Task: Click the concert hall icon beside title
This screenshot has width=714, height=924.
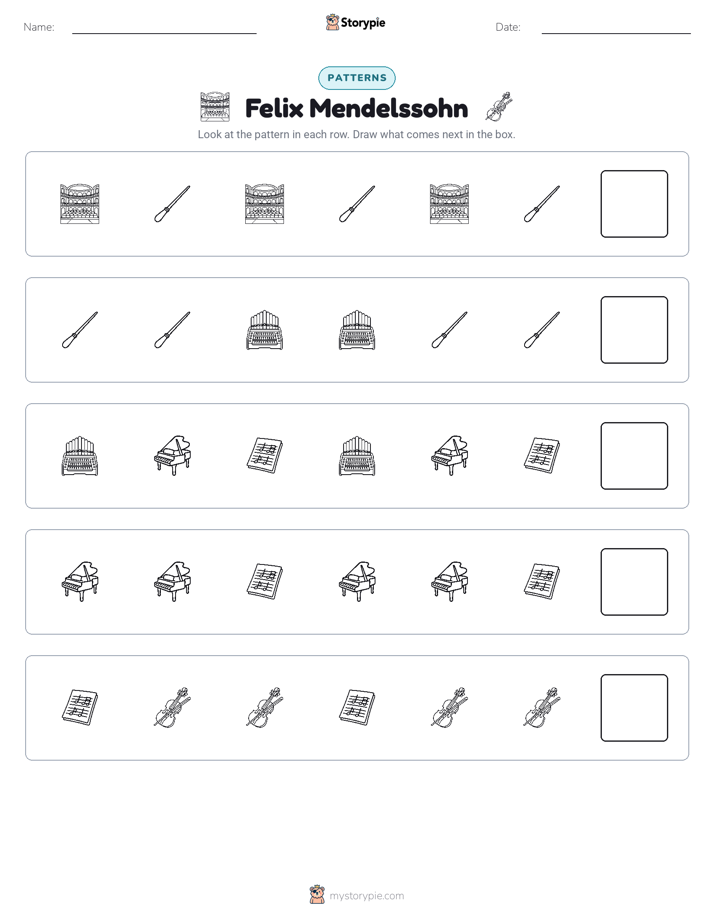Action: [x=215, y=107]
